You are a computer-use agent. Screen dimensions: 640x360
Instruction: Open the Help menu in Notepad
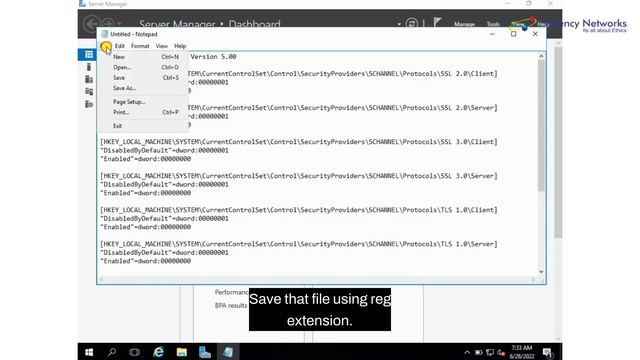(x=180, y=46)
